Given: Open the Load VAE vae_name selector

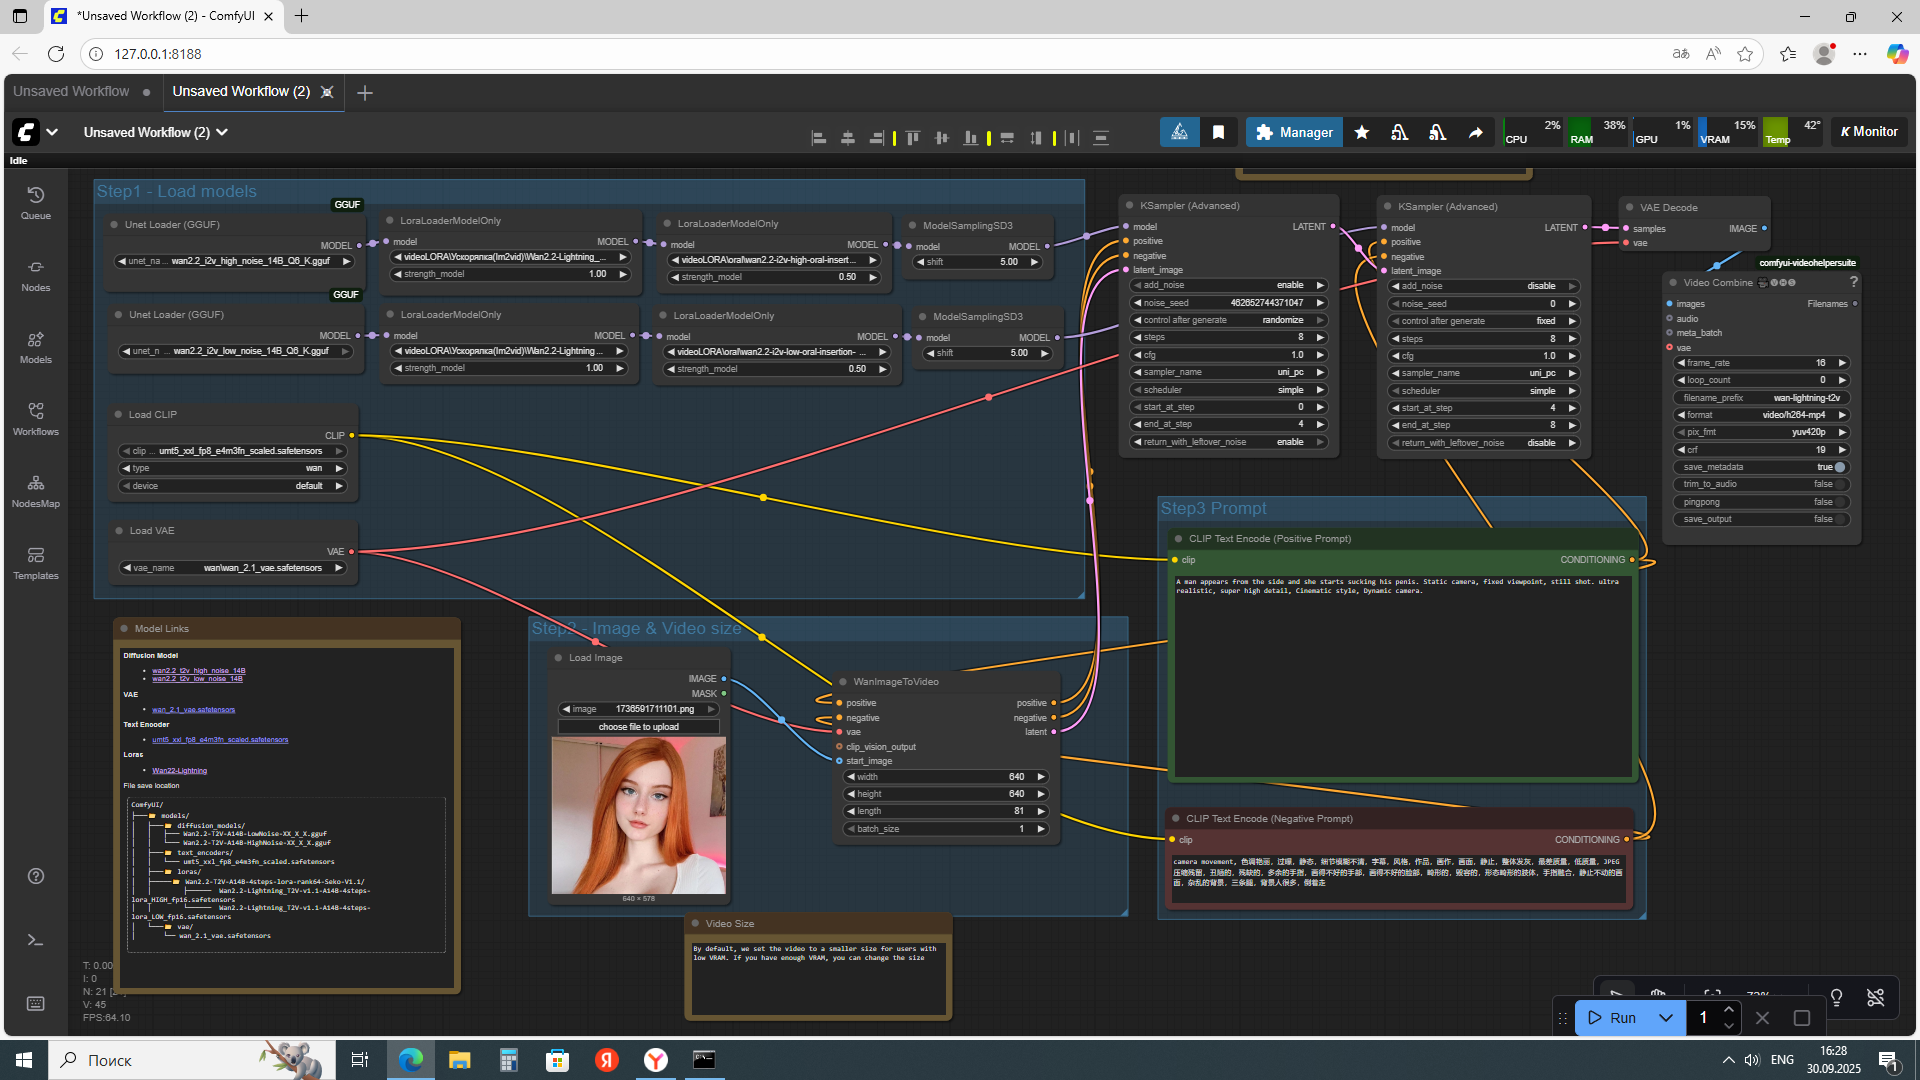Looking at the screenshot, I should coord(233,568).
